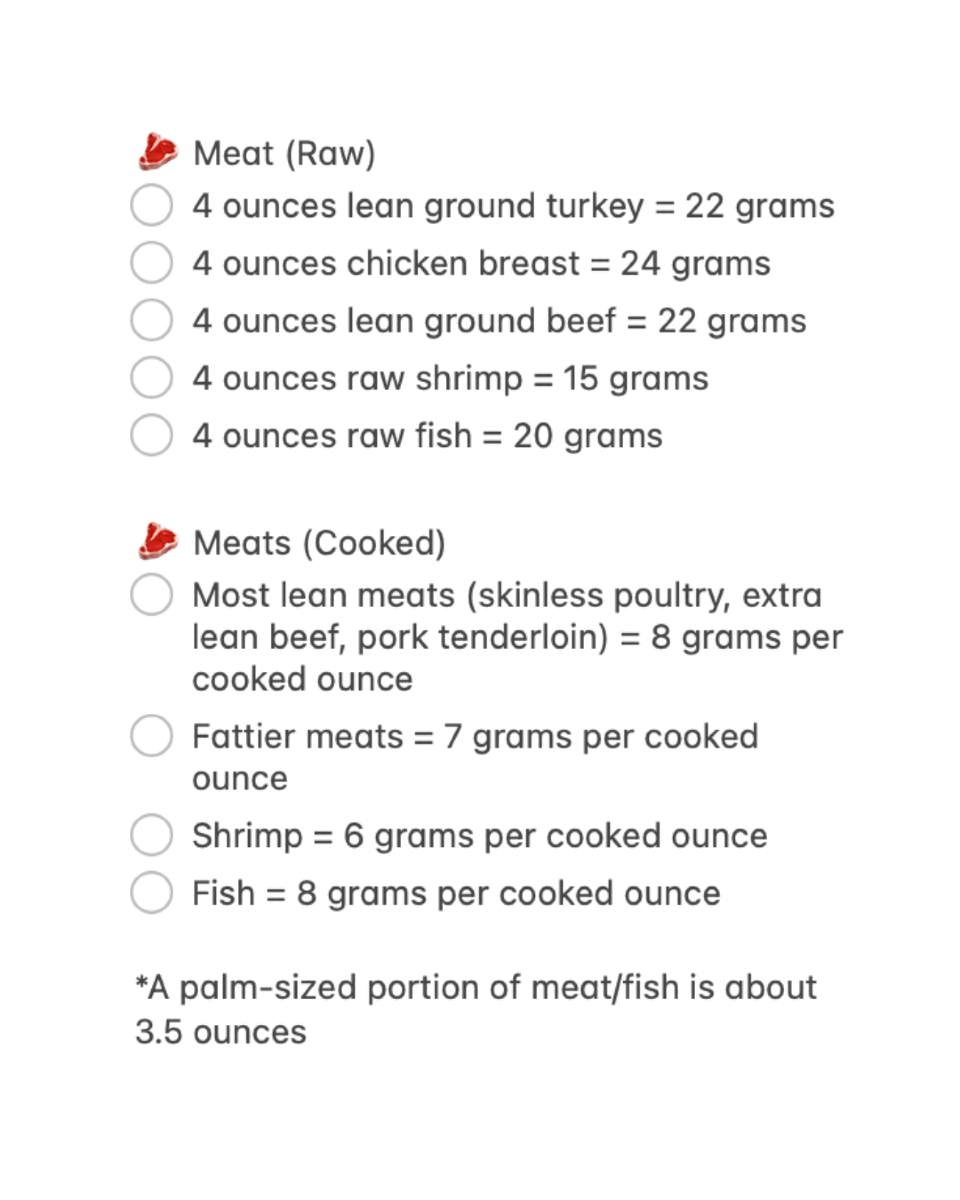Click text 'Fish = 8 grams per cooked ounce'
The width and height of the screenshot is (960, 1200).
(456, 893)
